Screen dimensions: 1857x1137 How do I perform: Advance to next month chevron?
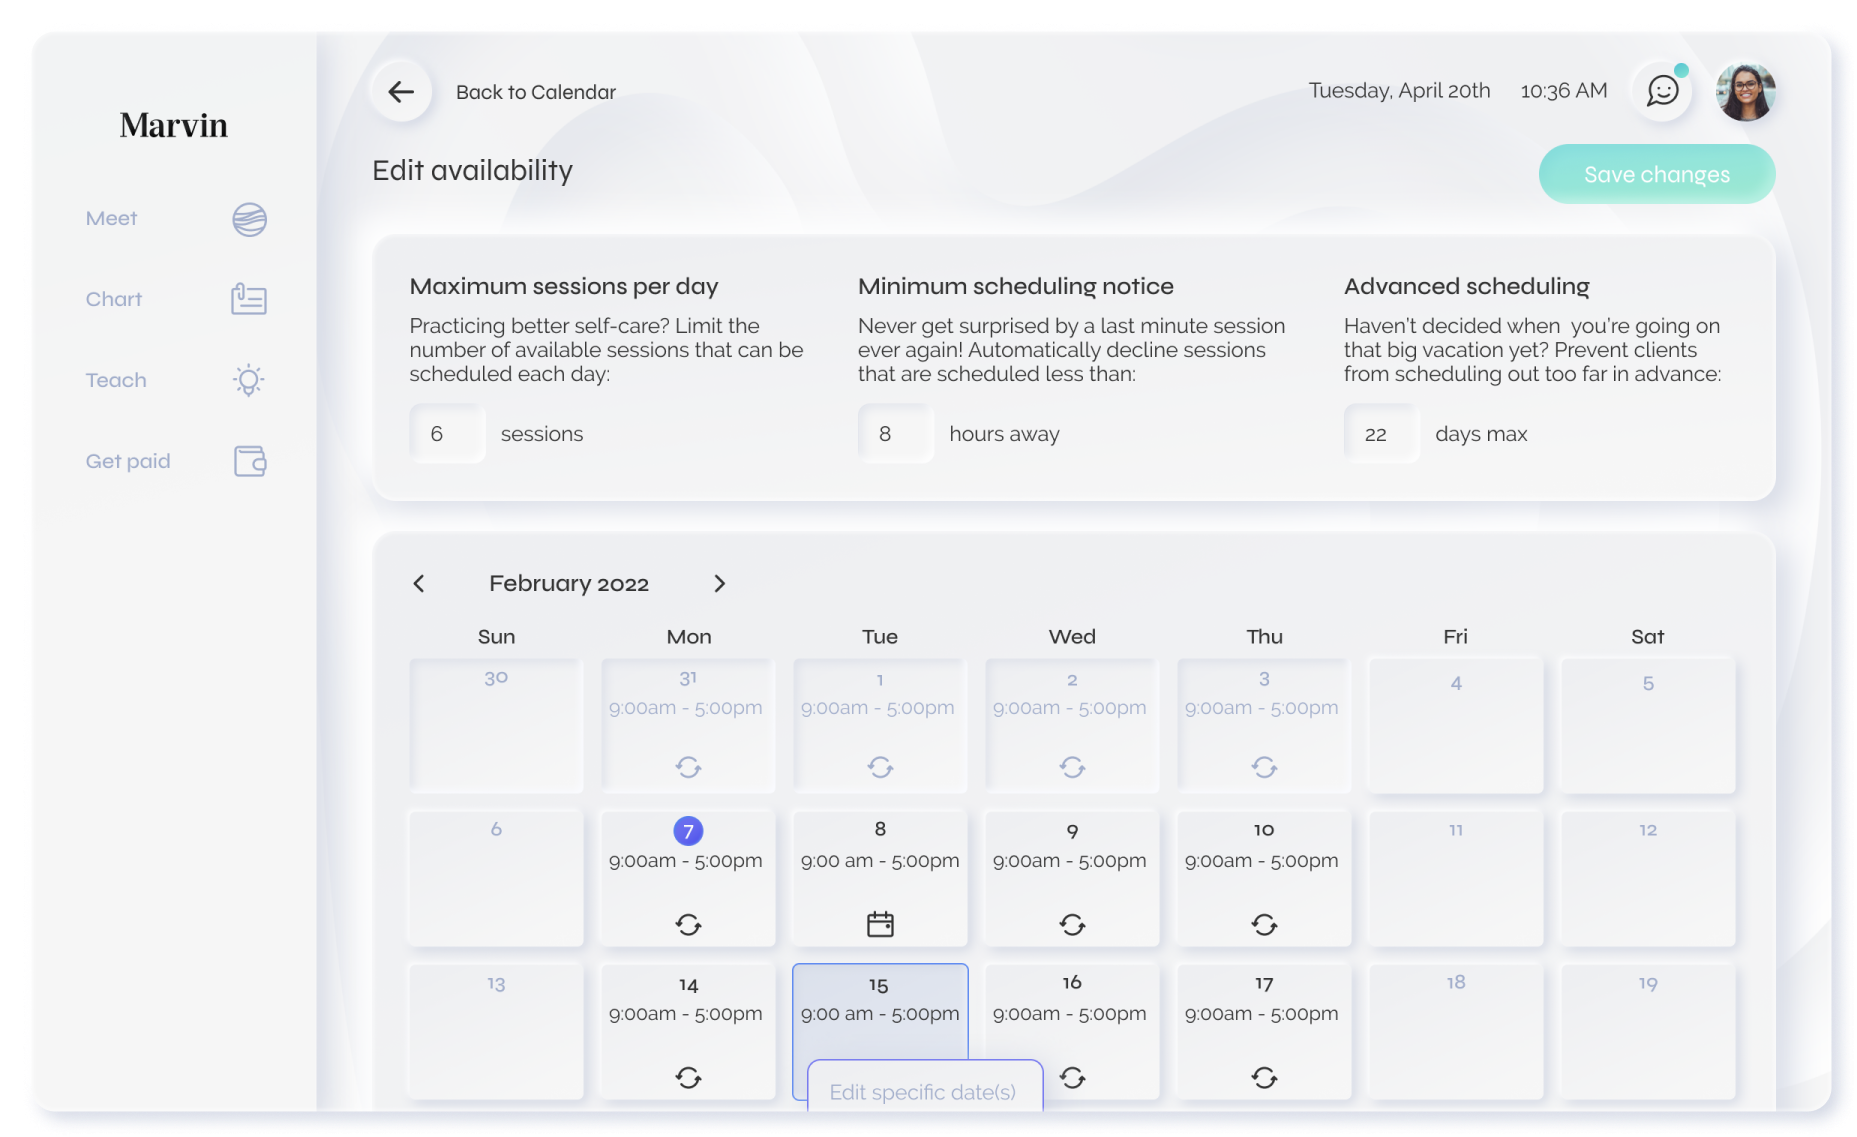point(719,583)
